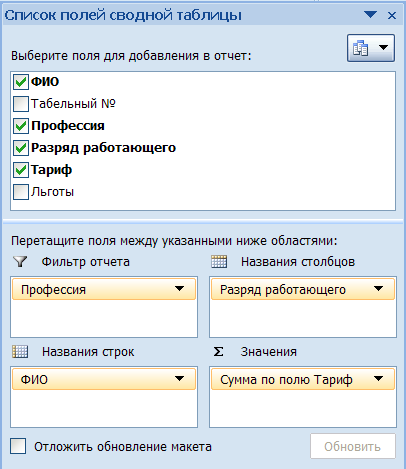Uncheck the Разряд работающего checkbox

(x=21, y=148)
